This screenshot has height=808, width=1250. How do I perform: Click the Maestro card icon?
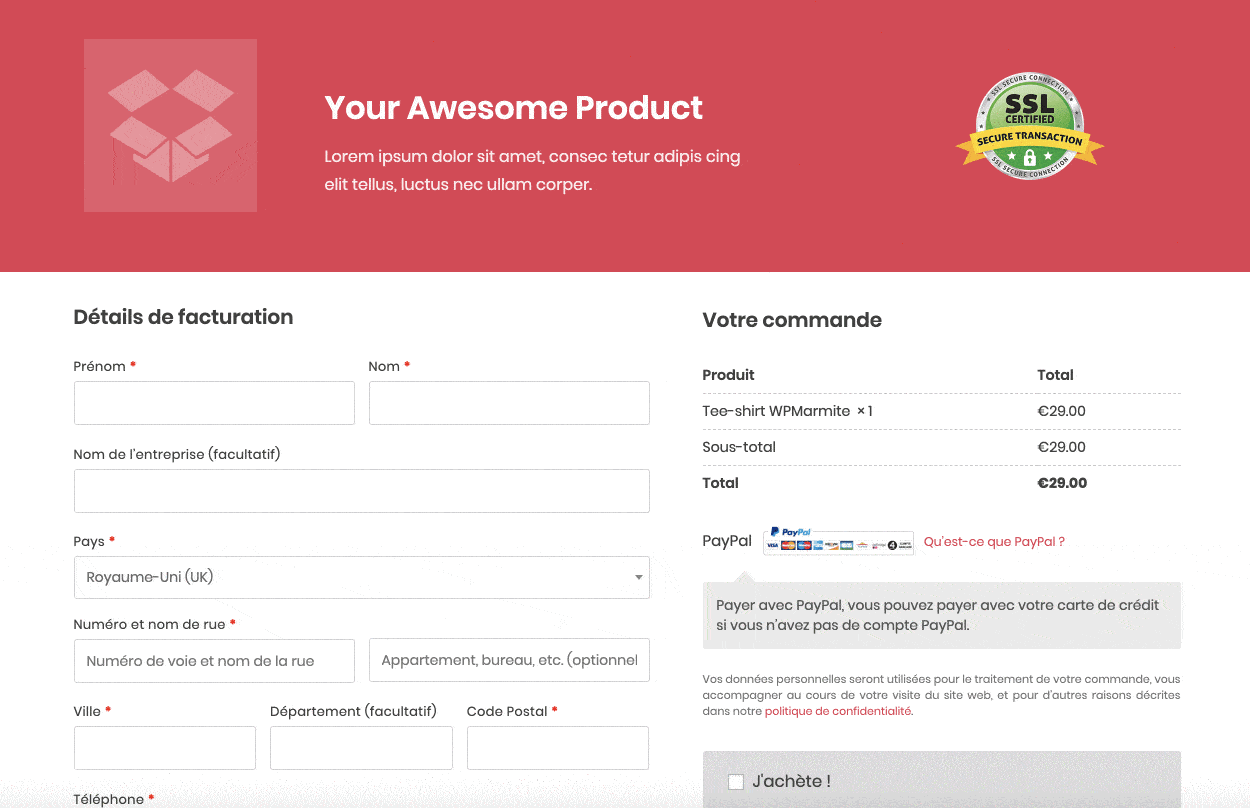[804, 545]
